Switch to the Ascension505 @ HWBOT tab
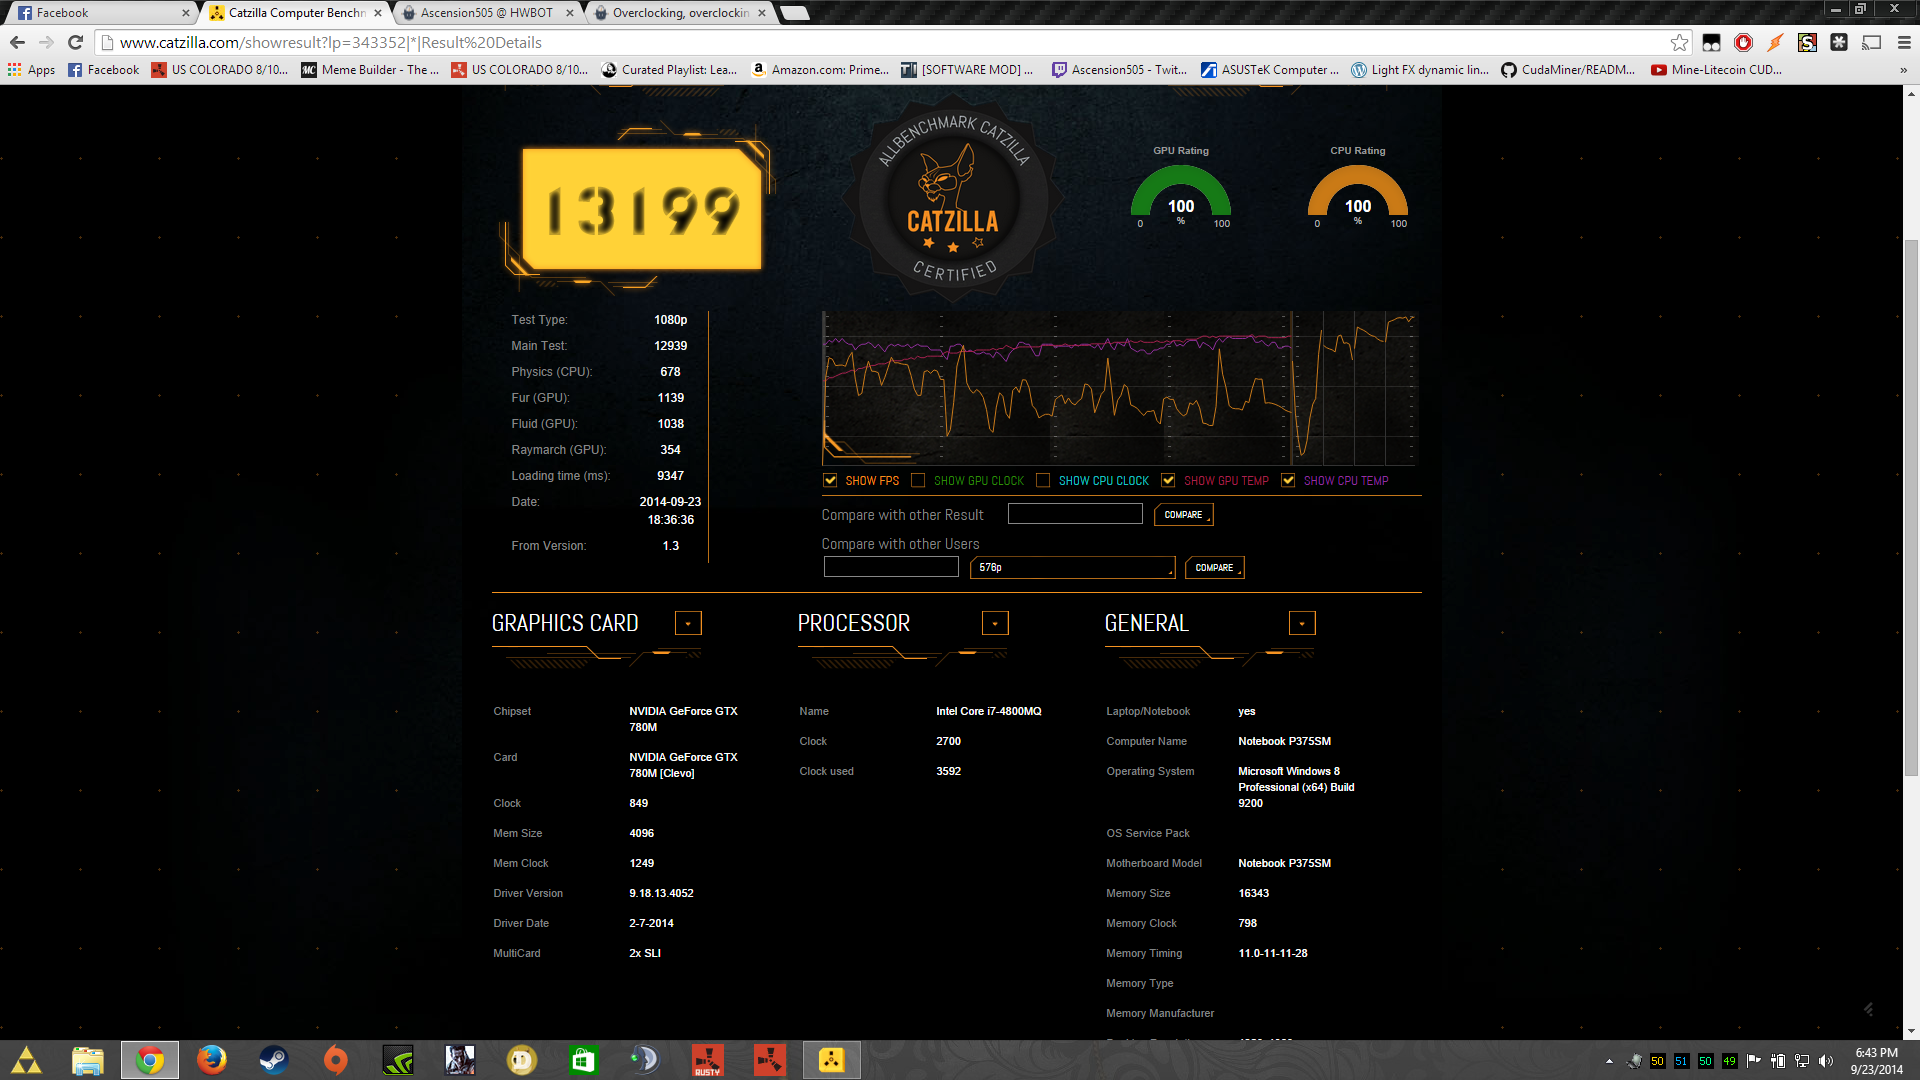This screenshot has width=1920, height=1080. (x=488, y=13)
